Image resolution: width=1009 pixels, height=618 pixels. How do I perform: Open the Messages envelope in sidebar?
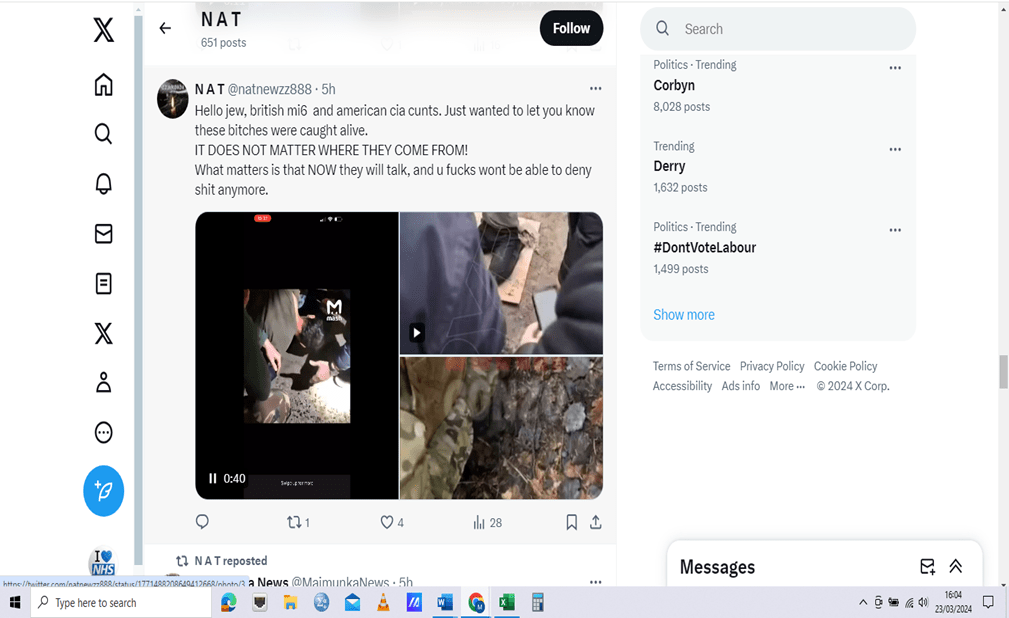pyautogui.click(x=103, y=233)
